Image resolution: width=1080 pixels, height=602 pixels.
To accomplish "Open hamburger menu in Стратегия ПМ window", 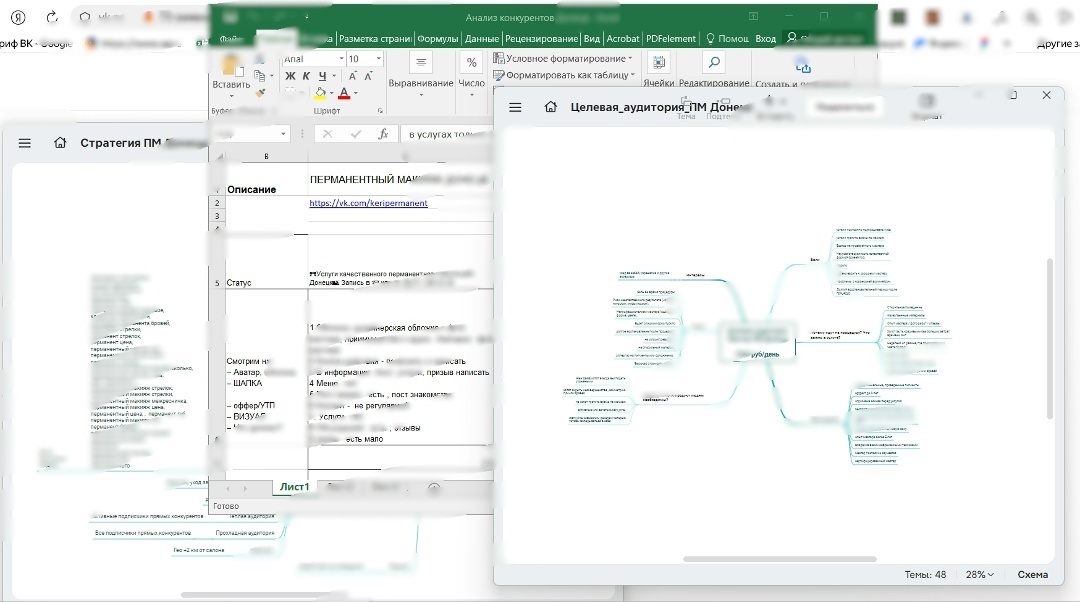I will pos(25,143).
